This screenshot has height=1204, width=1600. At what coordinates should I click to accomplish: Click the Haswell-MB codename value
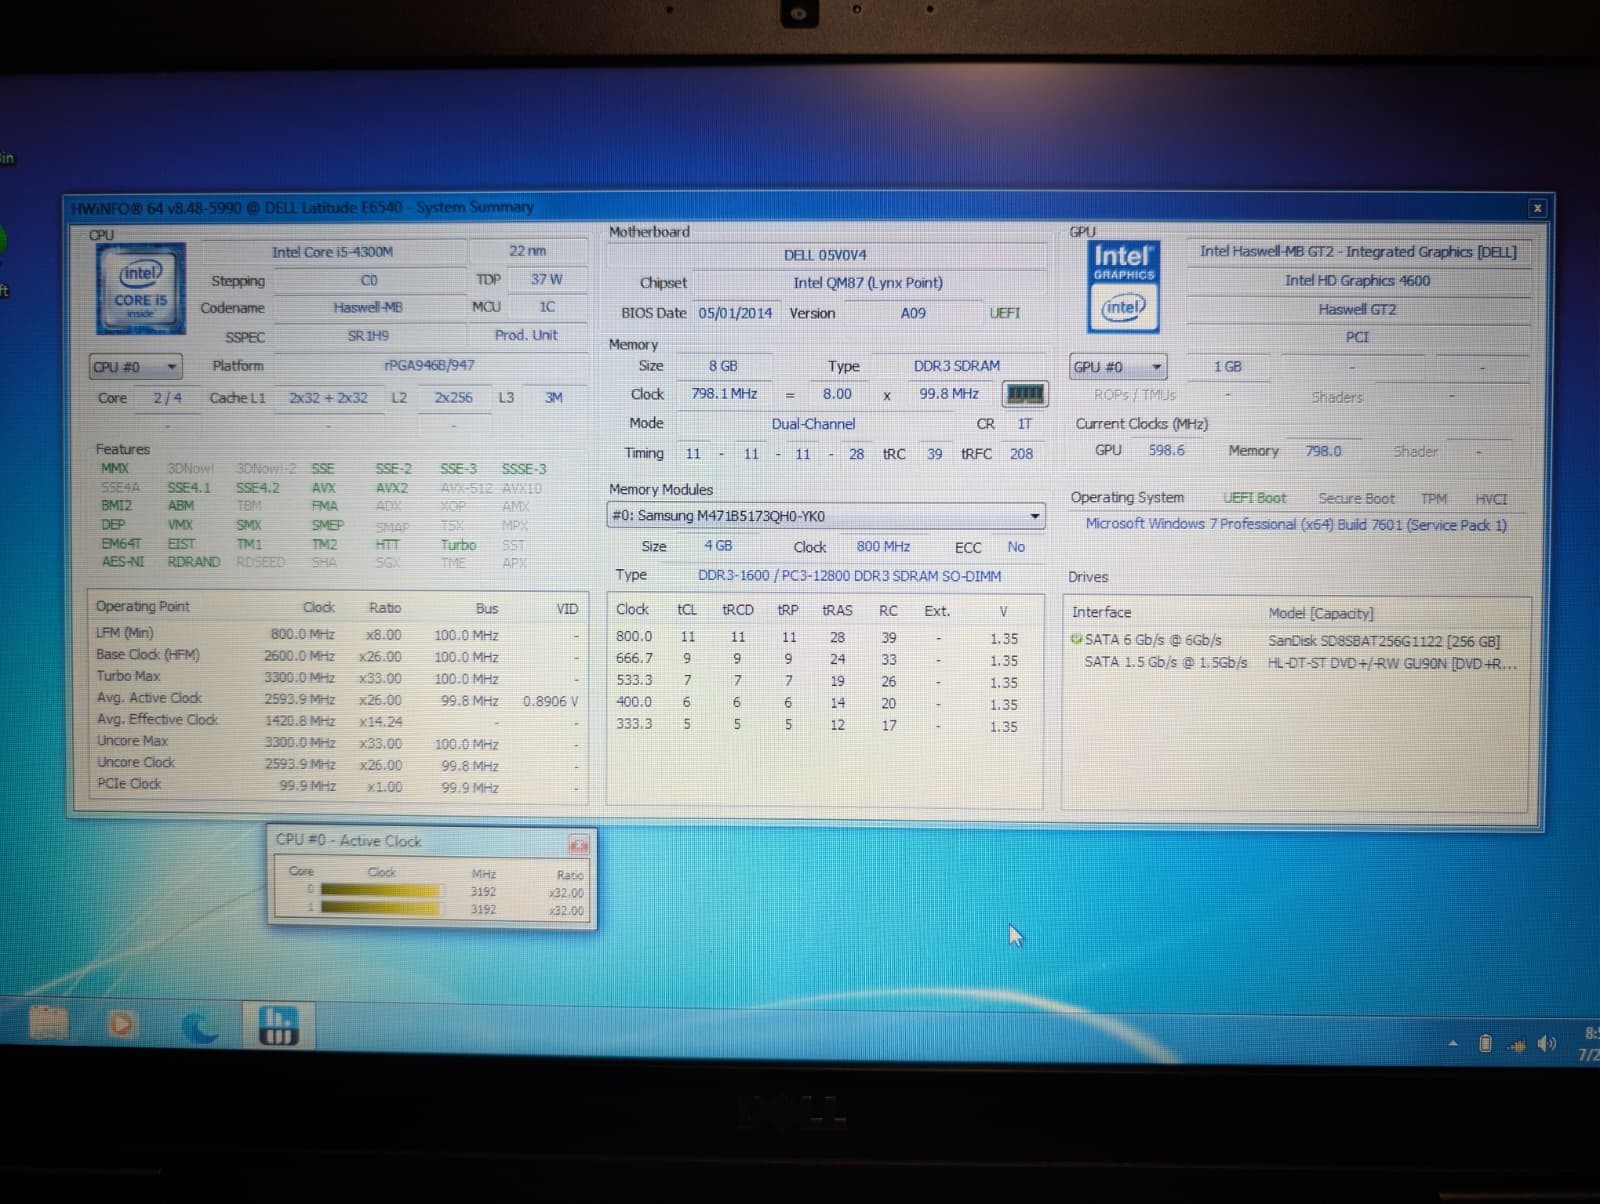point(368,308)
